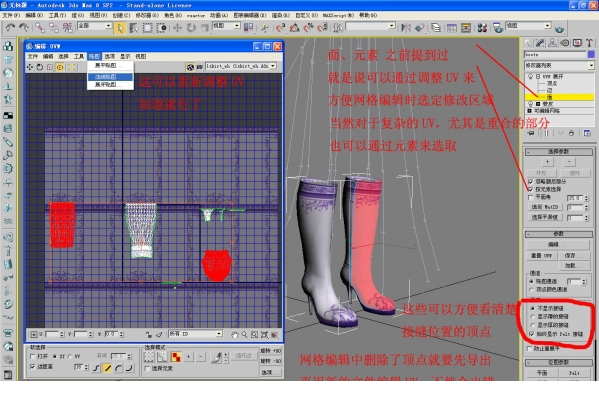Toggle the 按元素选择 checkbox
Screen dimensions: 599x396
530,189
